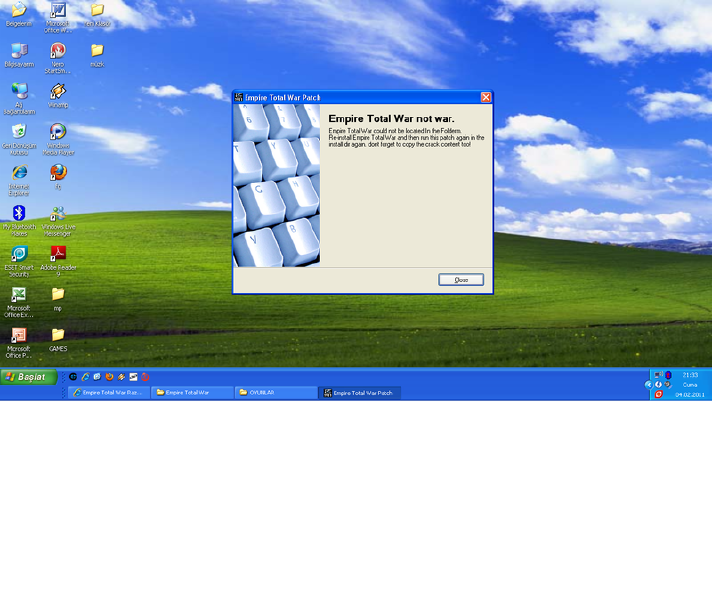The width and height of the screenshot is (712, 600).
Task: Click the taskbar clock showing 21:33
Action: coord(690,375)
